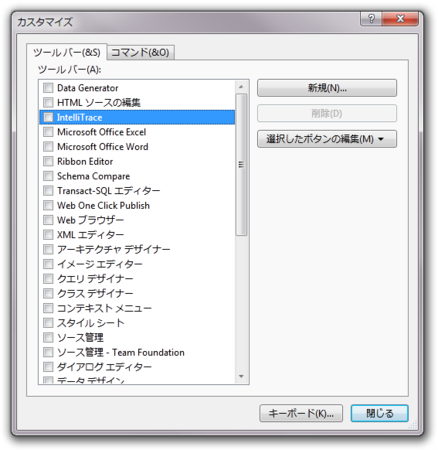Toggle the IntelliTrace toolbar checkbox
Viewport: 438px width, 450px height.
[x=48, y=117]
